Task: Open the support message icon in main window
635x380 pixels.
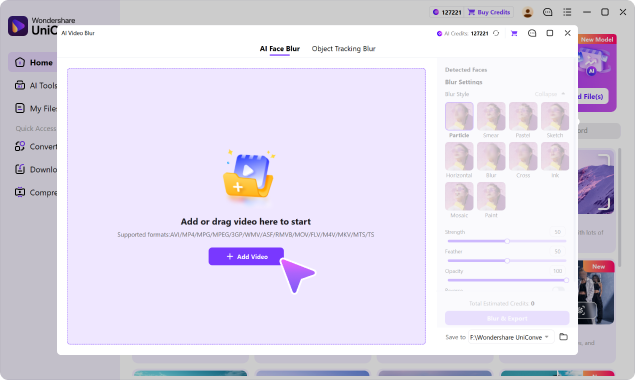Action: [x=548, y=12]
